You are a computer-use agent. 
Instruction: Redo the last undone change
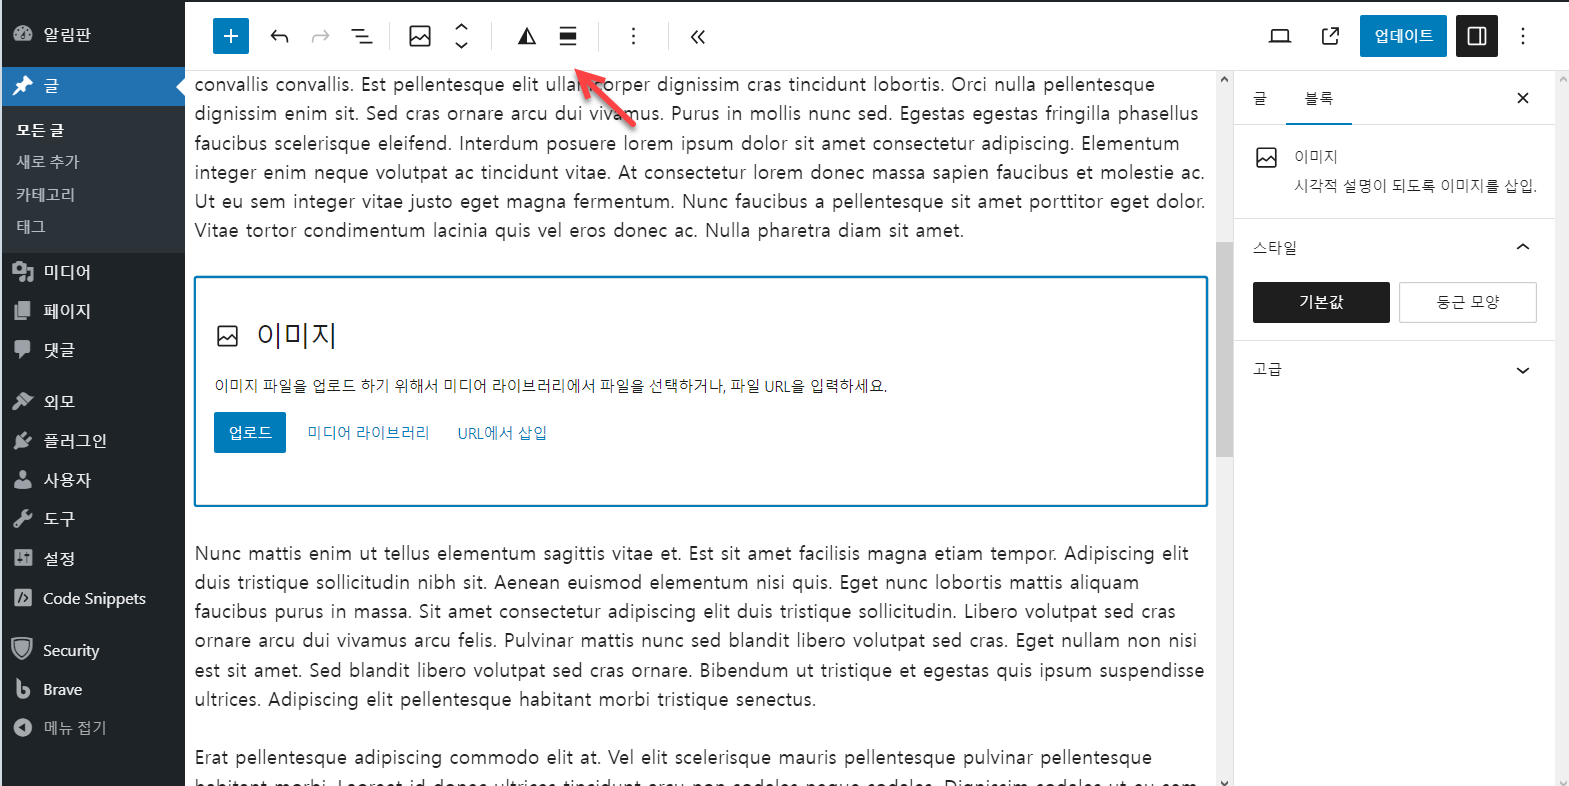point(320,36)
